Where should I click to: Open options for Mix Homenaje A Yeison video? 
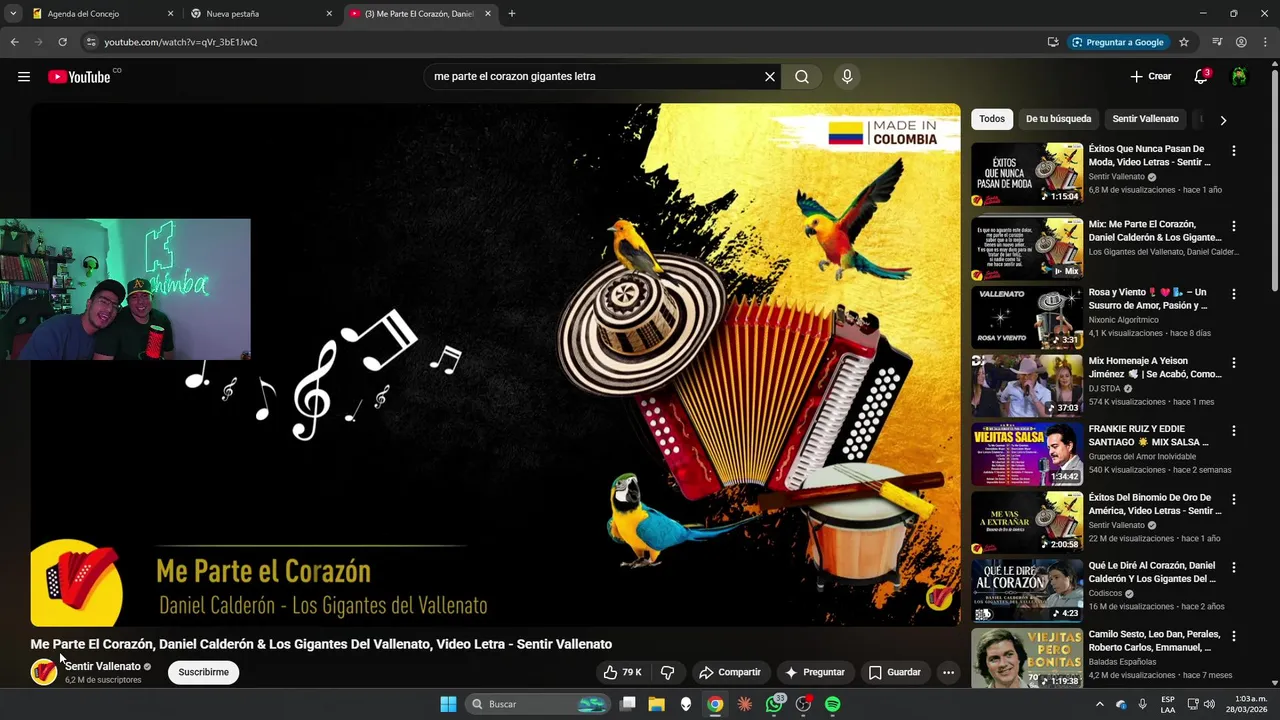[x=1233, y=363]
